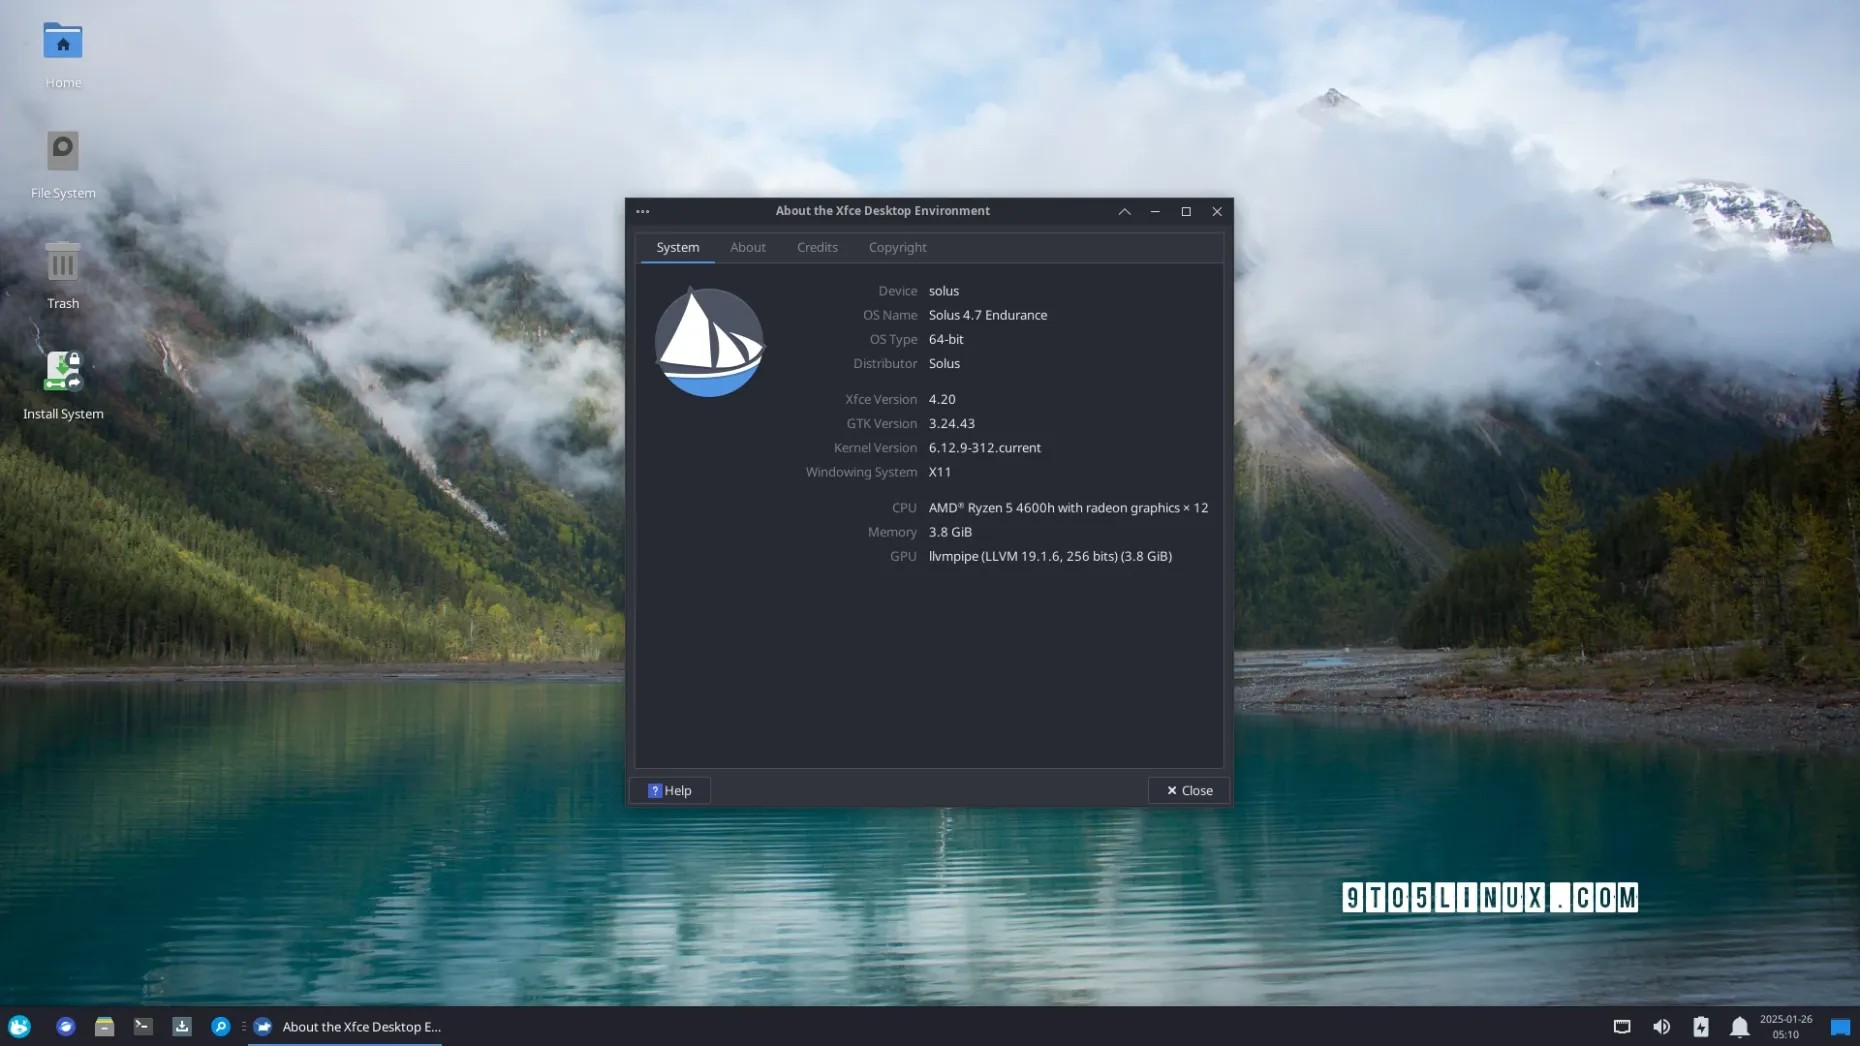Switch workspaces using the workspace switcher
Screen dimensions: 1860x1046
[1843, 1027]
